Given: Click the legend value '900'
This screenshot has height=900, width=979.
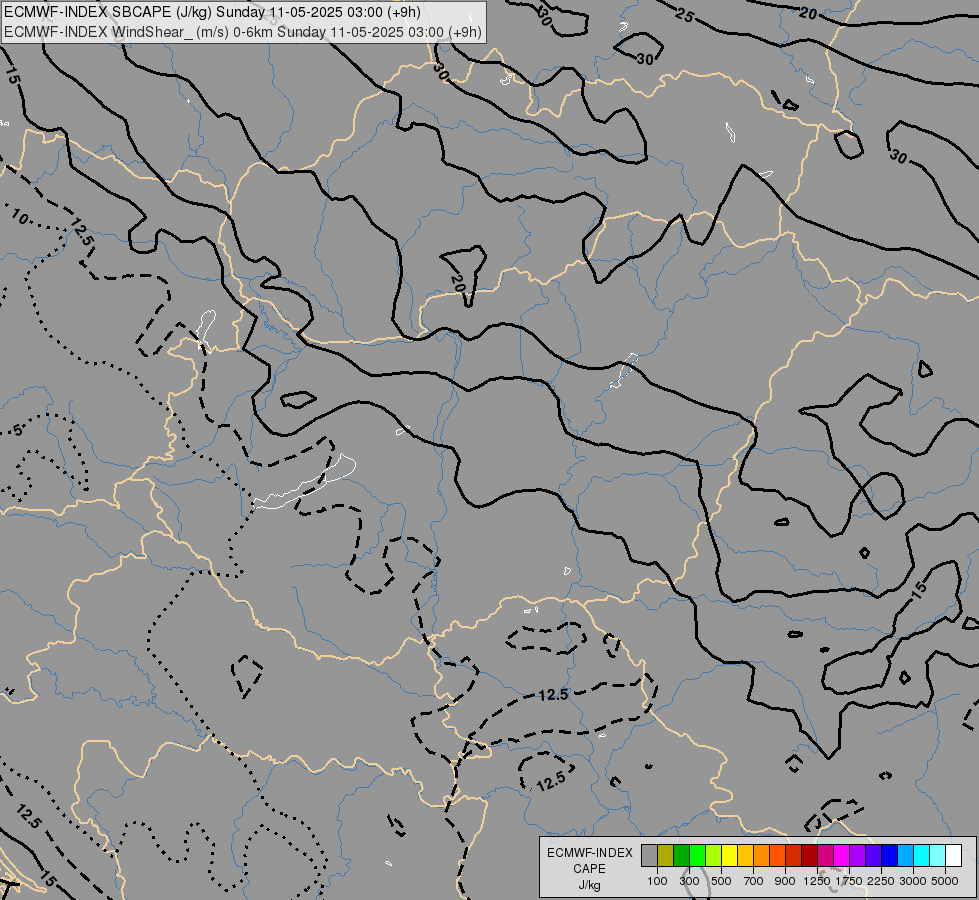Looking at the screenshot, I should (x=785, y=881).
